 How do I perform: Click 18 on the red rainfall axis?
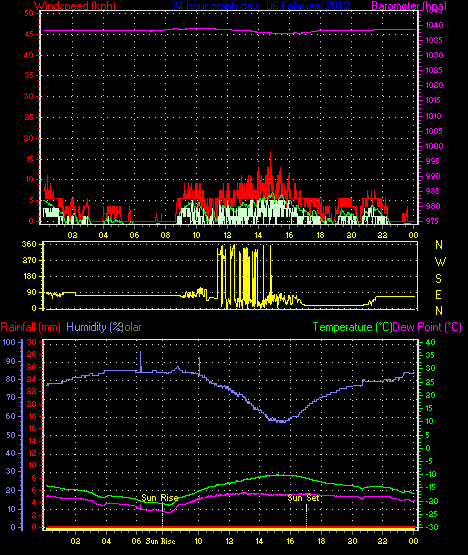(32, 416)
